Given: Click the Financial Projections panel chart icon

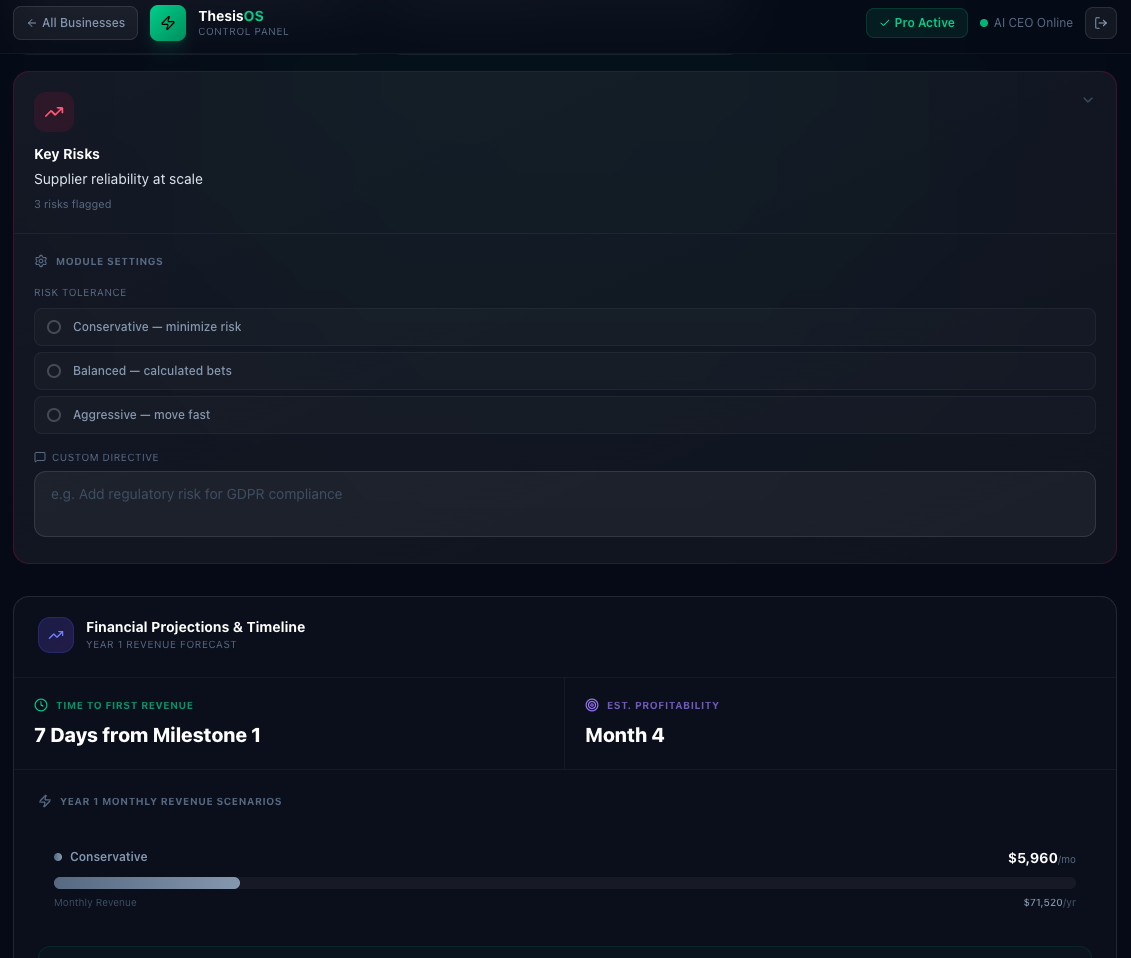Looking at the screenshot, I should point(56,635).
